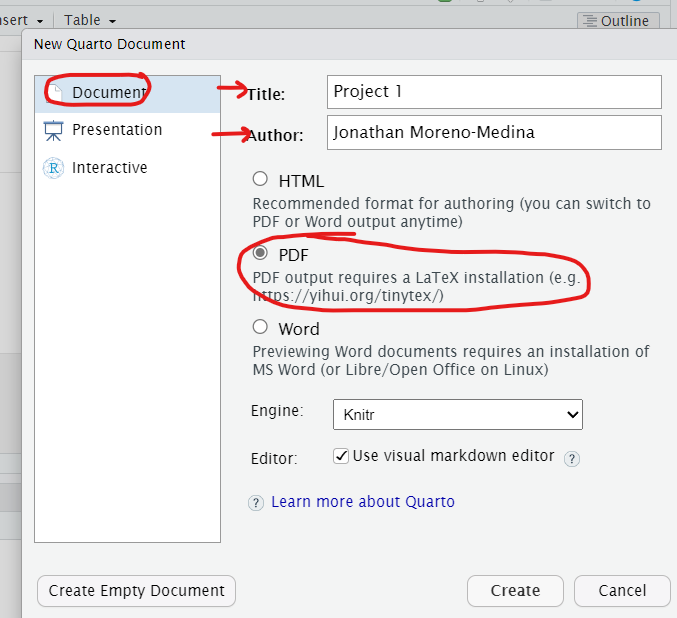Open the partially hidden Insert dropdown

point(25,20)
